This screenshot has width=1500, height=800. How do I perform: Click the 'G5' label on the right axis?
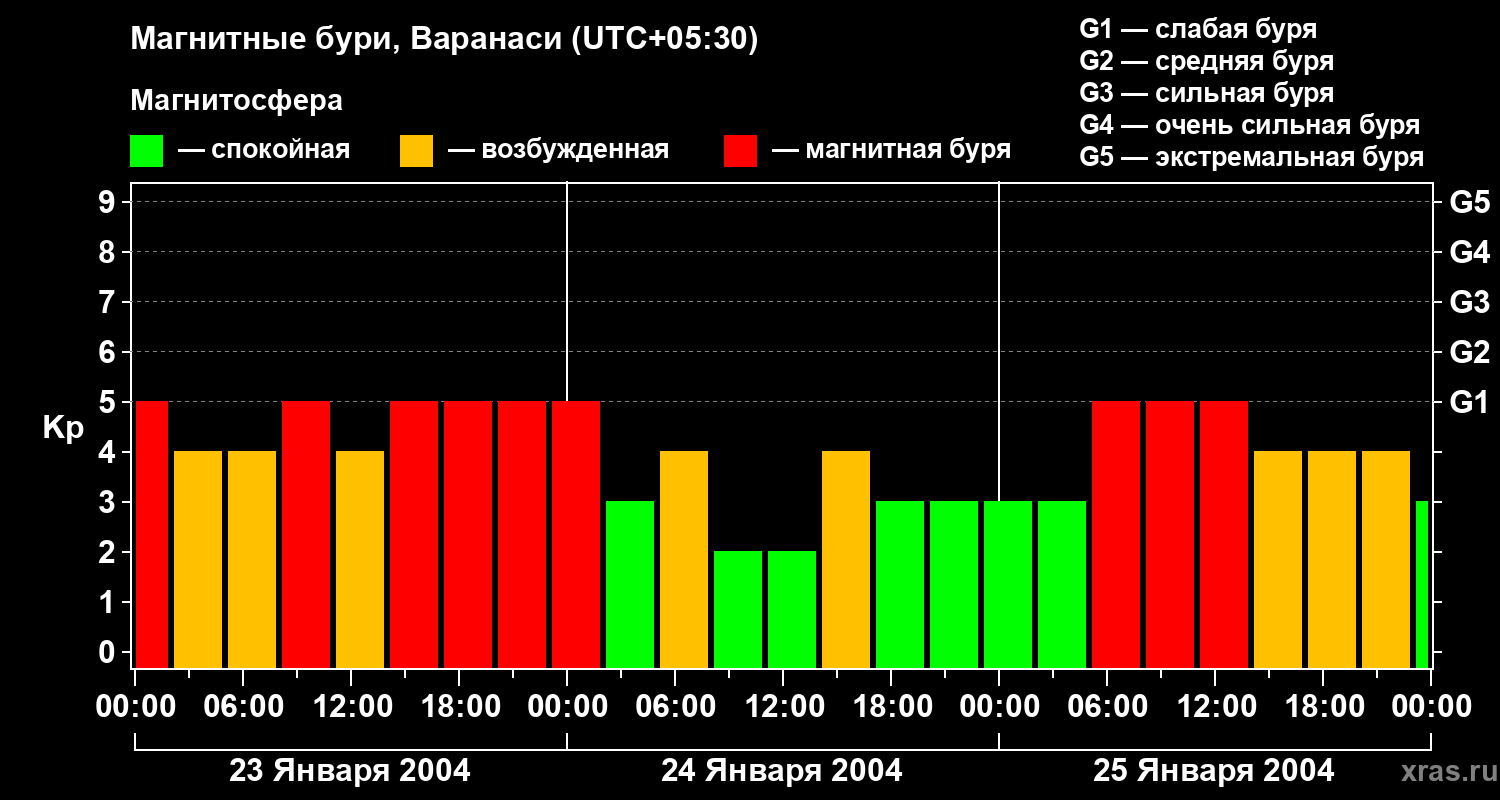point(1469,203)
